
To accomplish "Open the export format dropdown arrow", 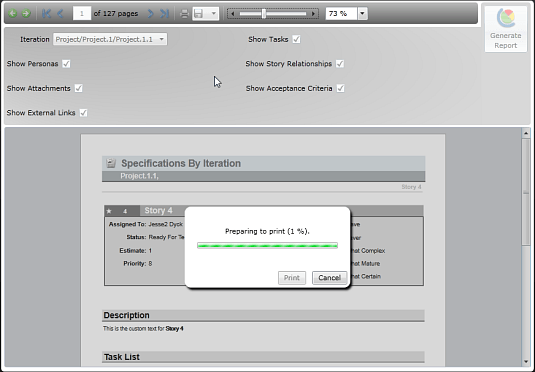I will click(214, 14).
